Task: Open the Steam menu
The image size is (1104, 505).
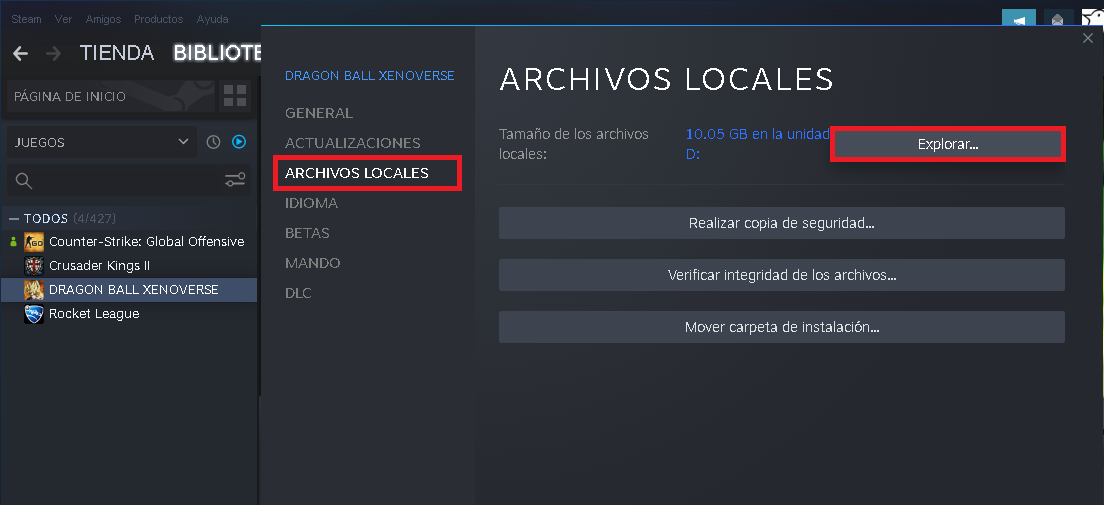Action: pyautogui.click(x=26, y=19)
